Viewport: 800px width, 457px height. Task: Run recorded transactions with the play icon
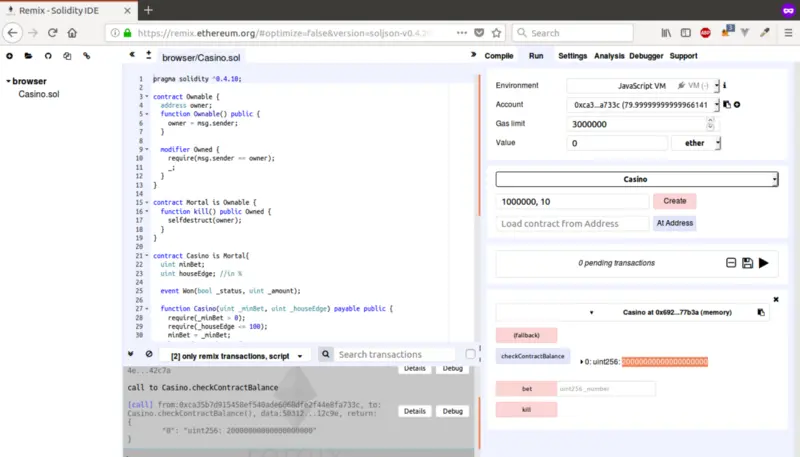pos(764,263)
